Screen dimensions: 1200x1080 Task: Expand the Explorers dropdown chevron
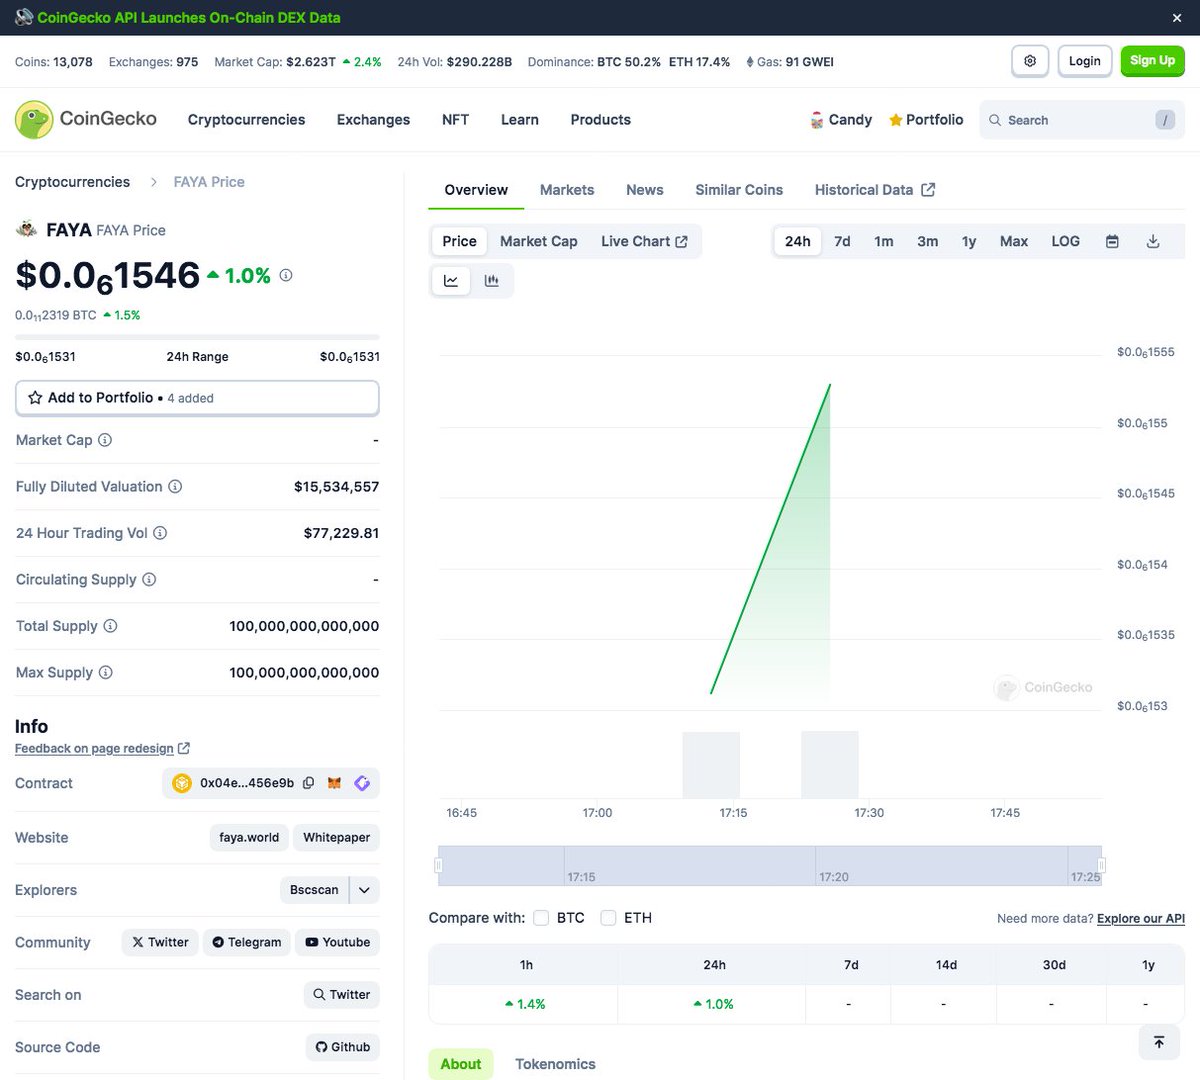point(364,890)
